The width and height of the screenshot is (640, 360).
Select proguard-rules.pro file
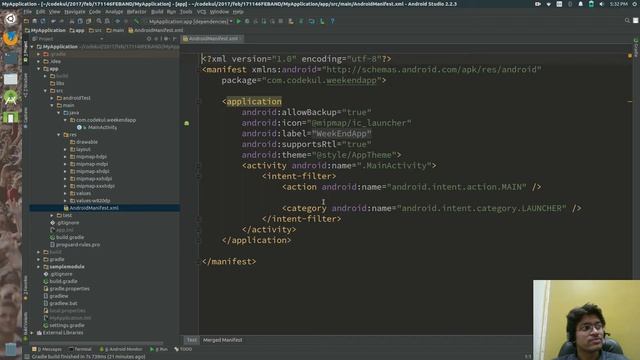(75, 245)
